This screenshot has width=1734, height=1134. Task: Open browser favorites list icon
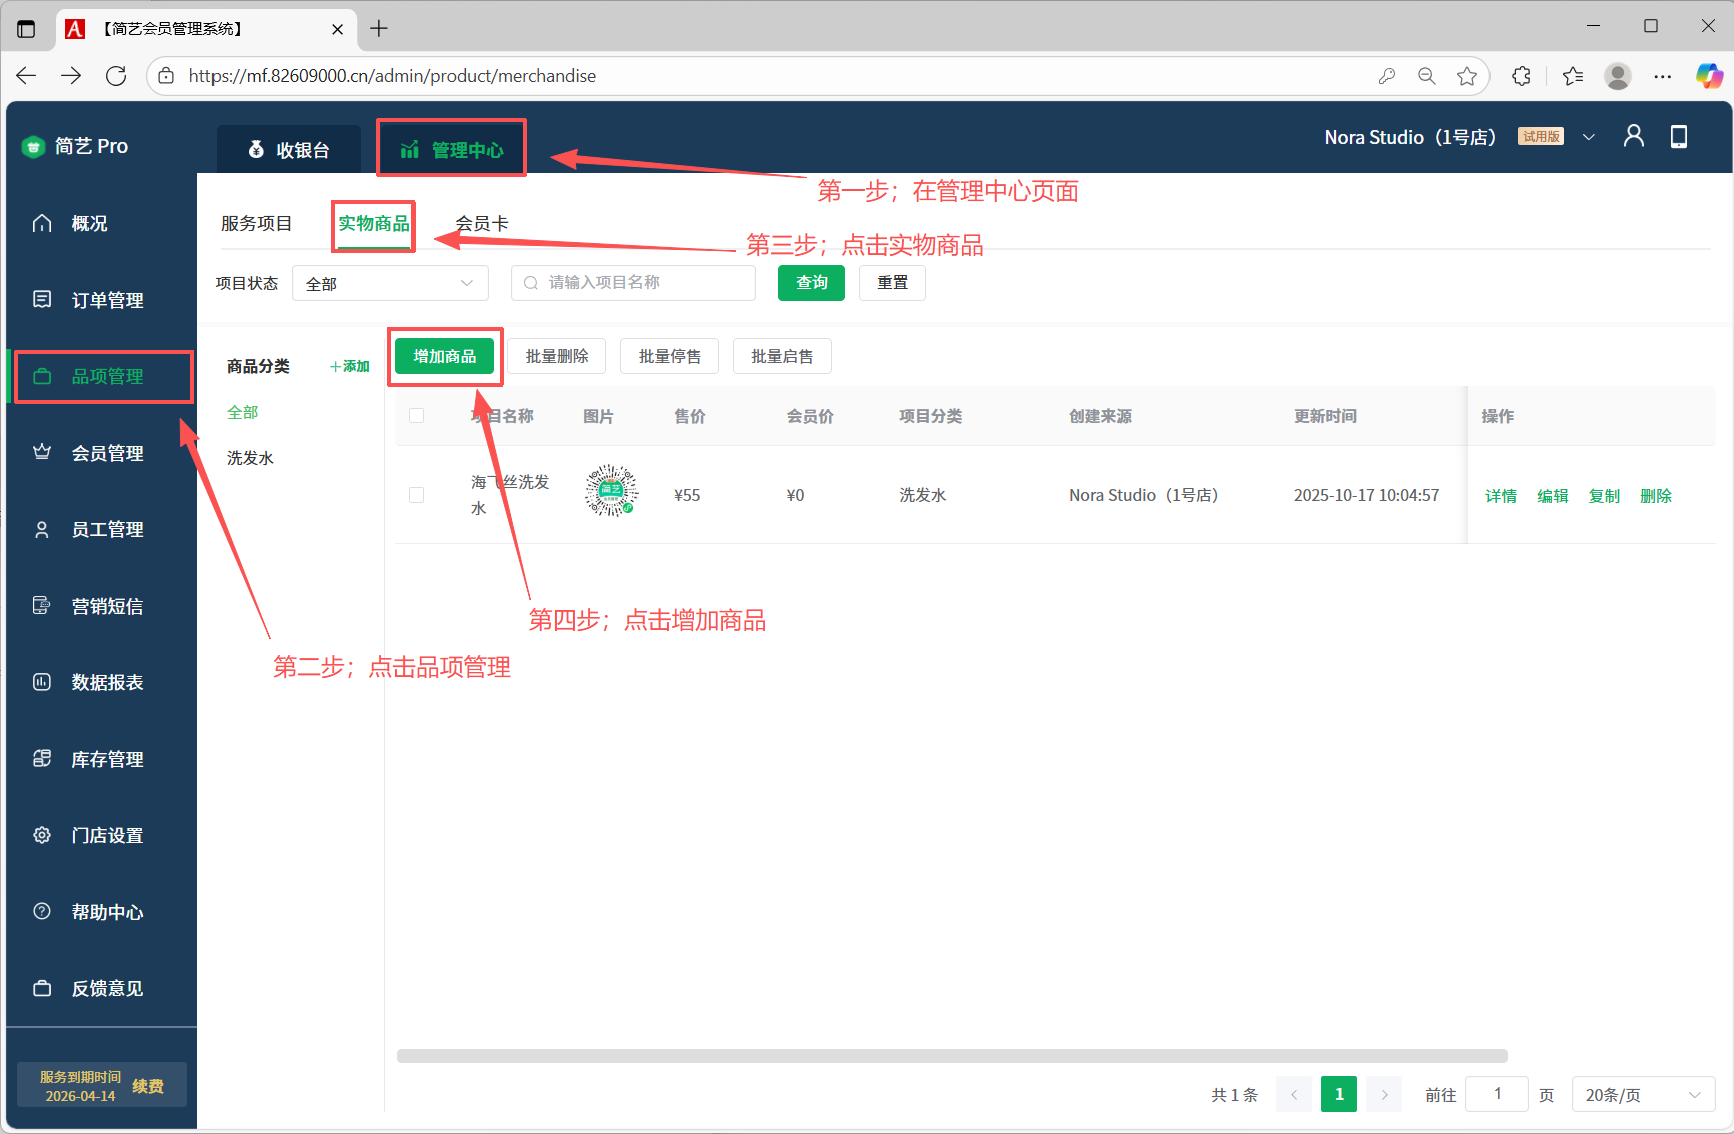coord(1573,76)
